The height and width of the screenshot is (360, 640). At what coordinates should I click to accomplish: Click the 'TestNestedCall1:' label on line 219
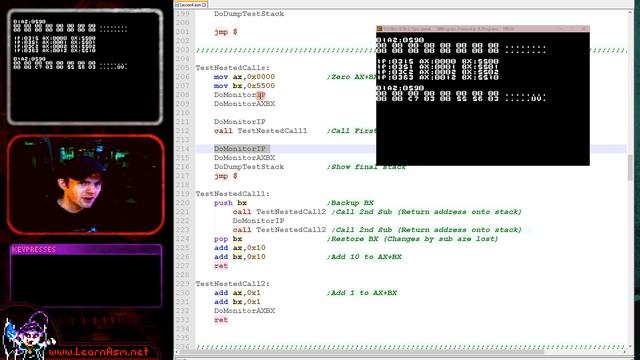pos(233,194)
